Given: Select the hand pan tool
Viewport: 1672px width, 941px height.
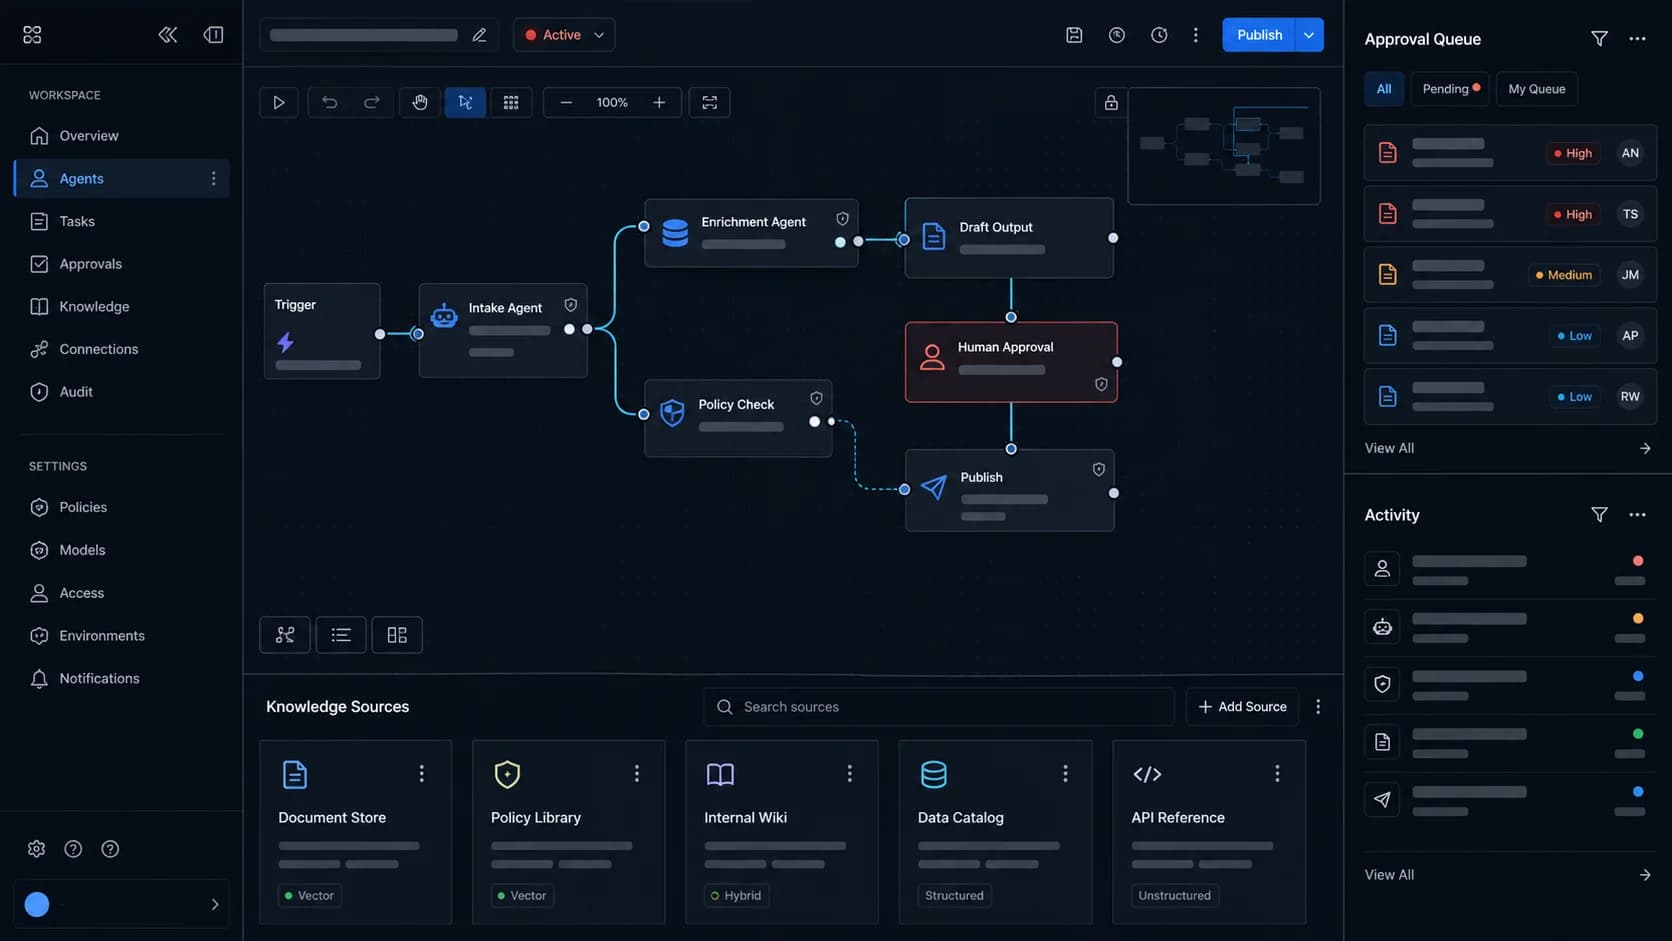Looking at the screenshot, I should point(420,102).
